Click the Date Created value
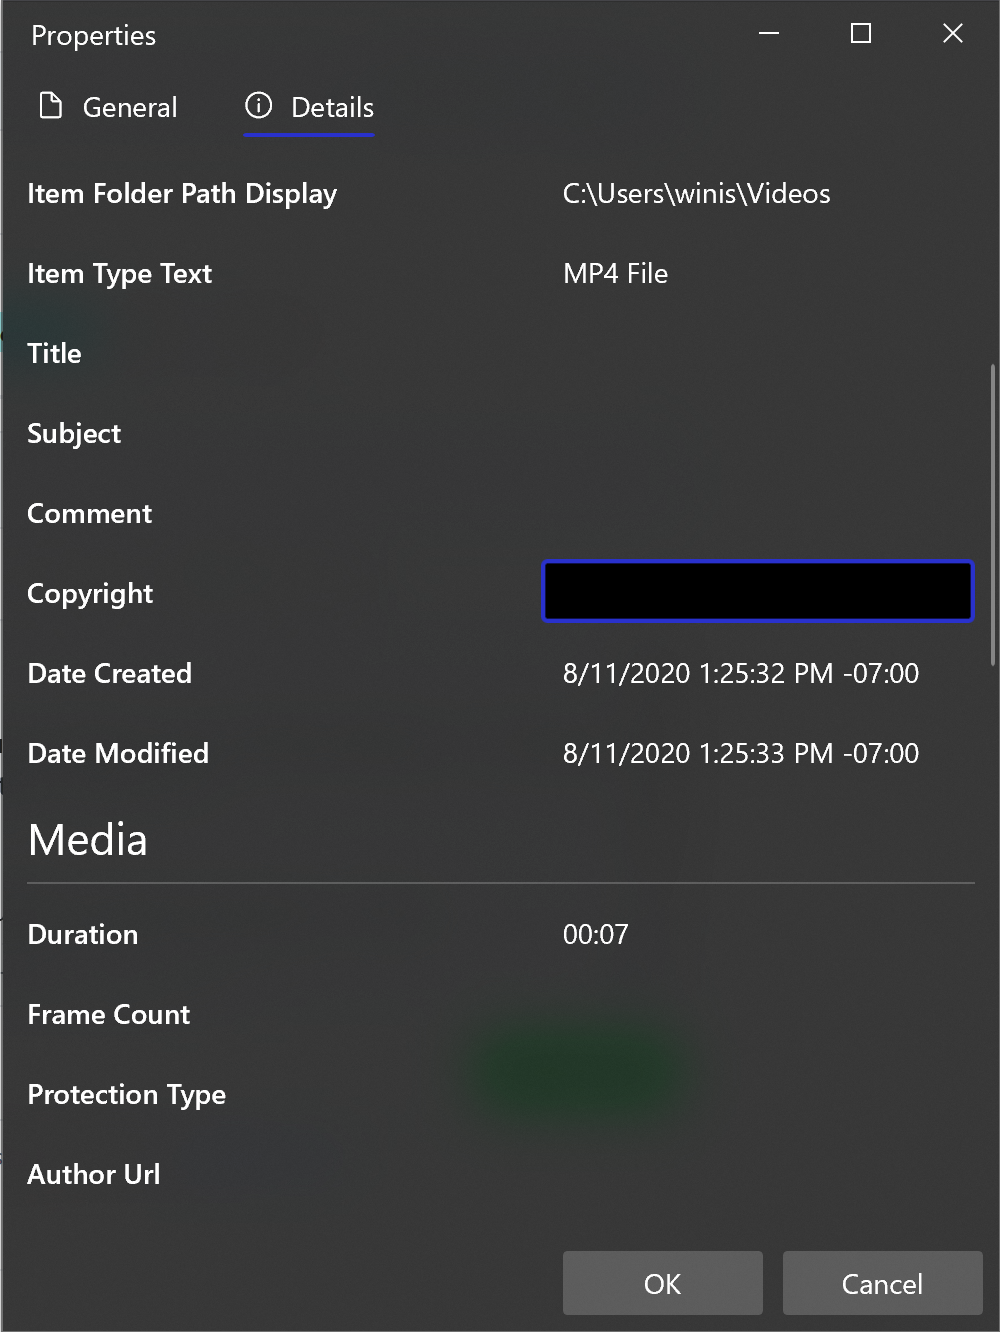This screenshot has height=1332, width=1000. (x=740, y=673)
